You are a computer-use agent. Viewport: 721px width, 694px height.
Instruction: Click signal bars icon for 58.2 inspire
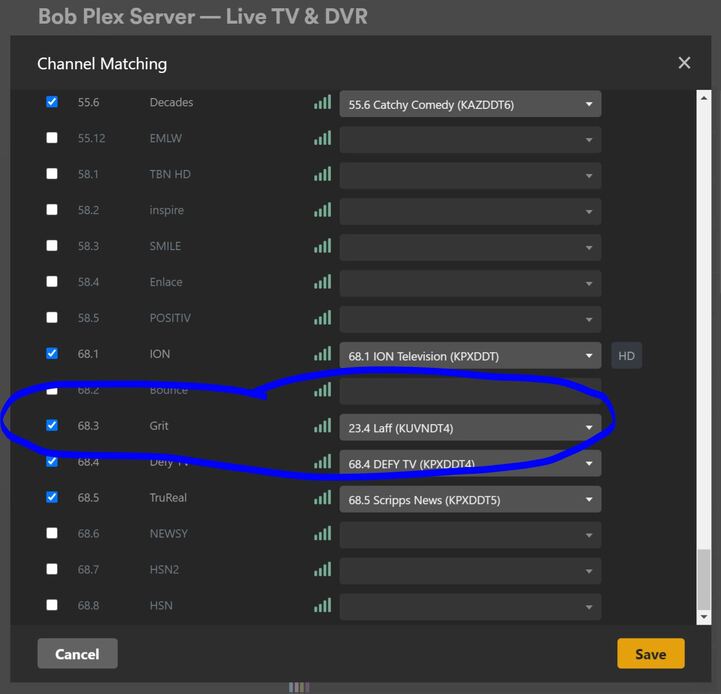[x=322, y=210]
